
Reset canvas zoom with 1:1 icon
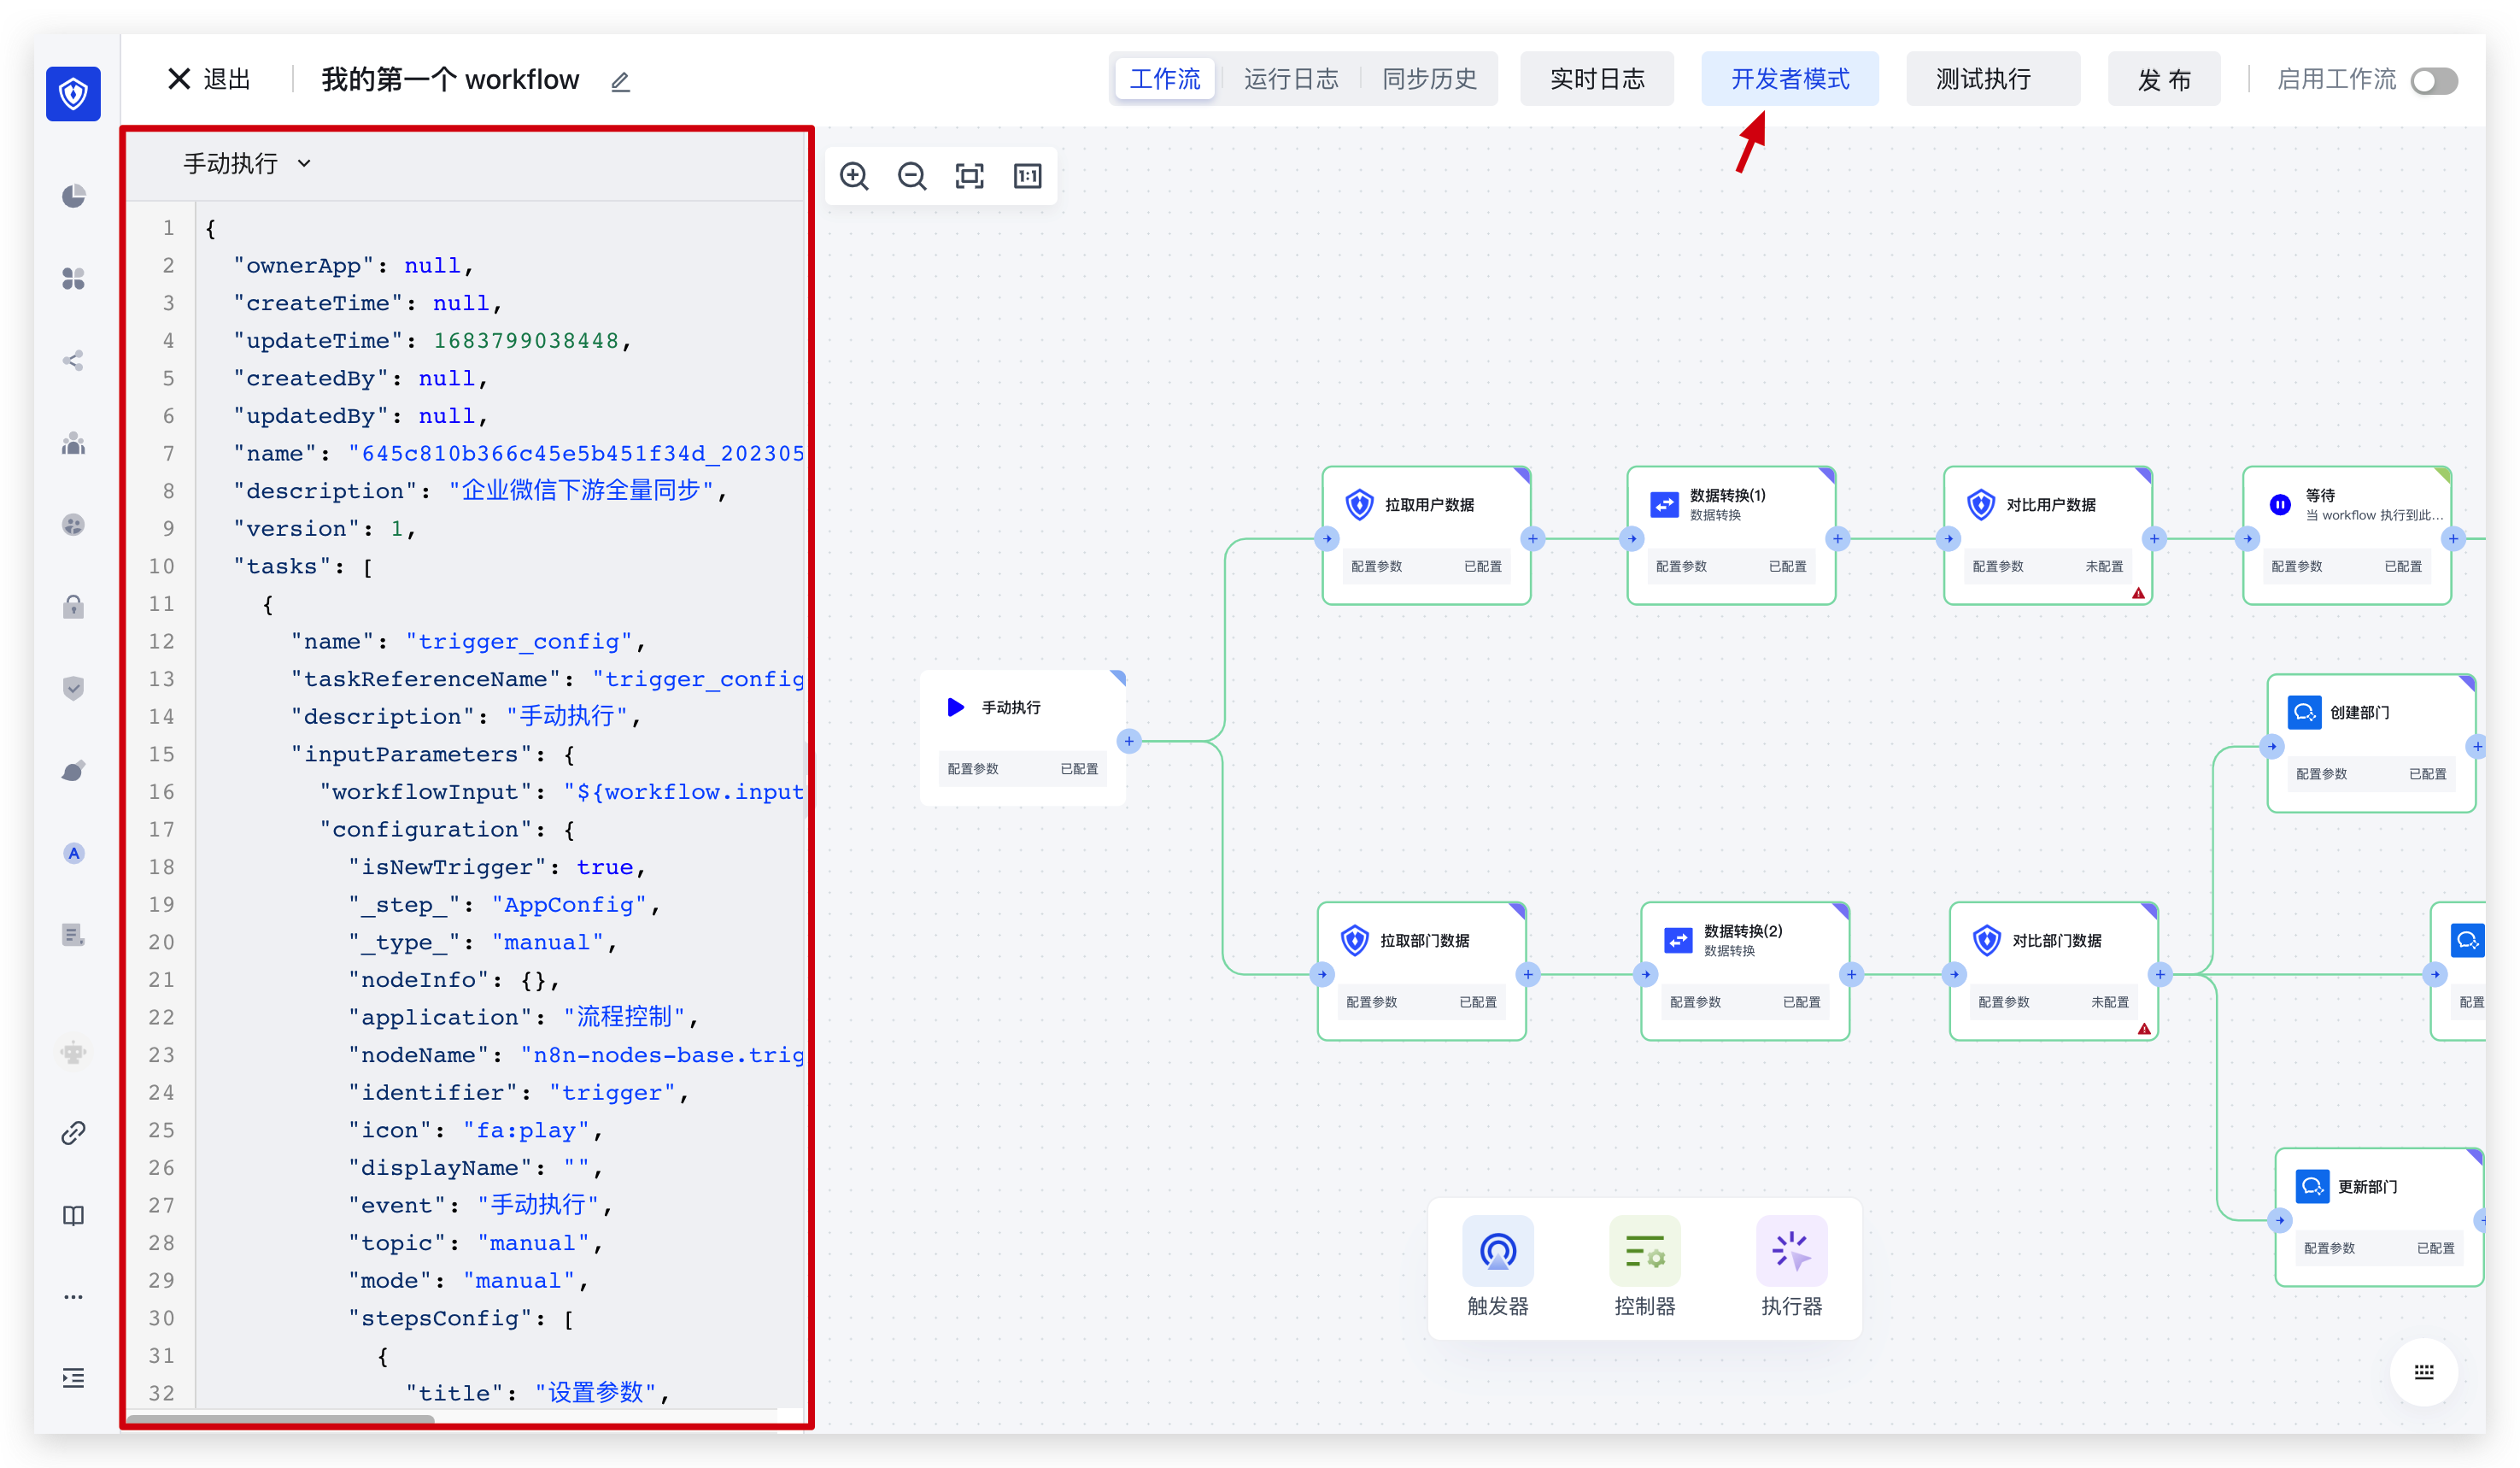tap(1027, 177)
